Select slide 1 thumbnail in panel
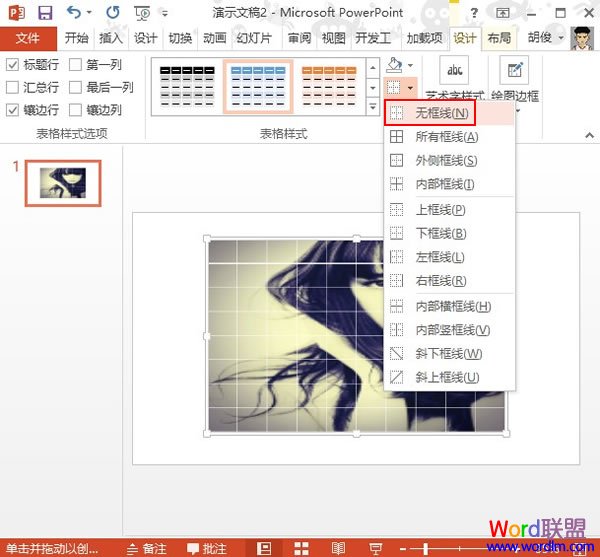This screenshot has height=557, width=600. (63, 183)
